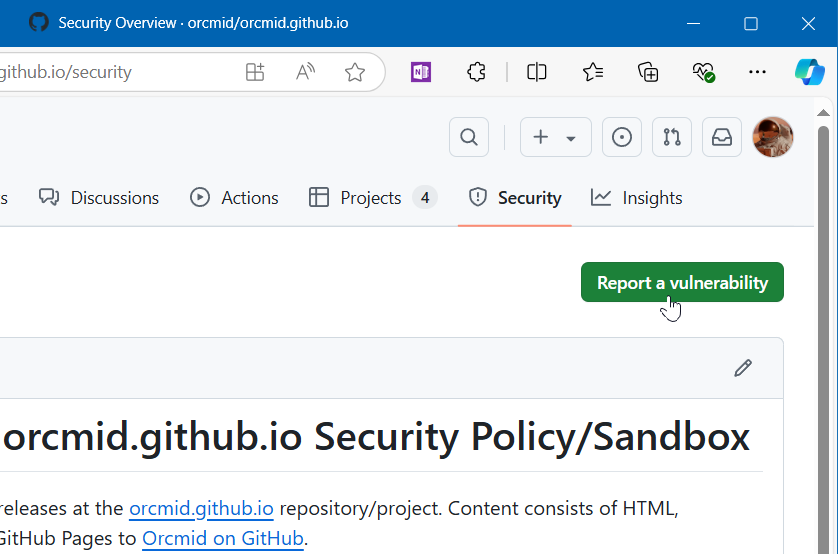Screen dimensions: 838x554
Task: Expand the Create new plus dropdown
Action: point(555,137)
